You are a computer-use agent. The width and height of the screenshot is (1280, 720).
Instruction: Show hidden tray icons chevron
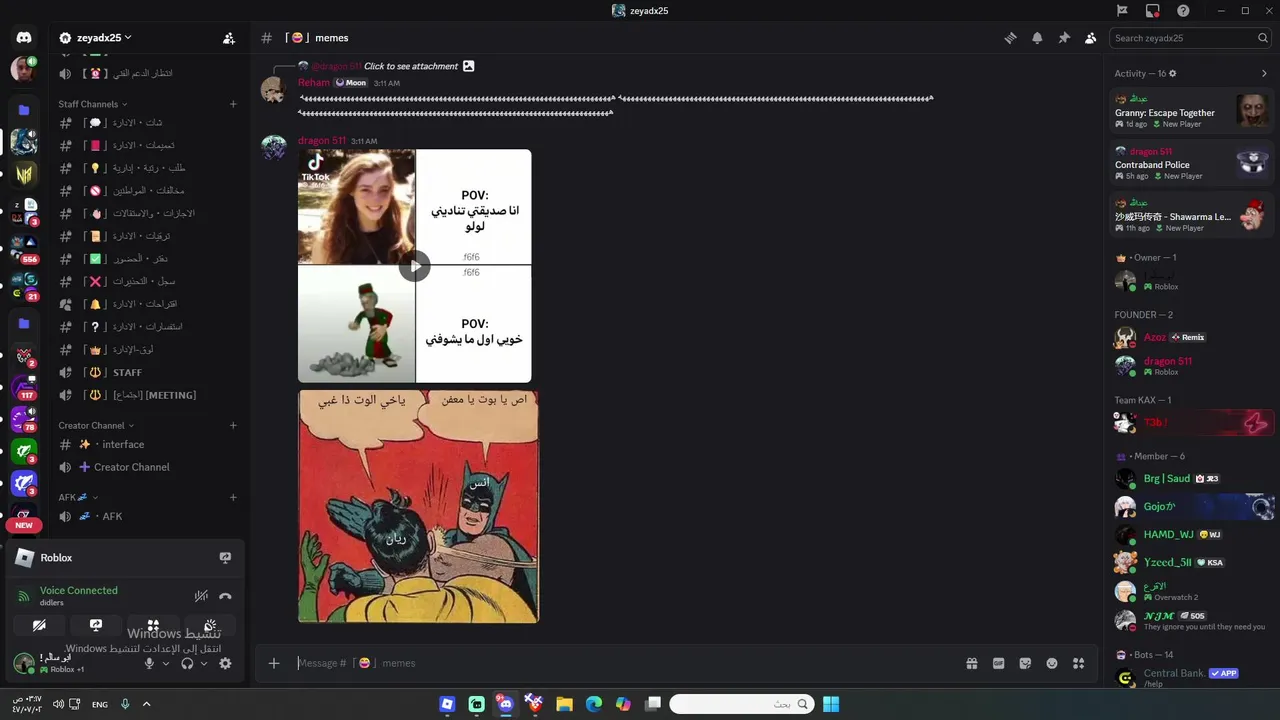point(146,704)
